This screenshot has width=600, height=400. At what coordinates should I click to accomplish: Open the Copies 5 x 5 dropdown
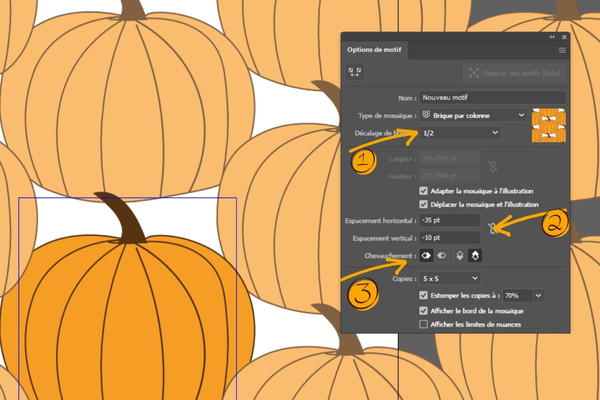click(x=450, y=278)
